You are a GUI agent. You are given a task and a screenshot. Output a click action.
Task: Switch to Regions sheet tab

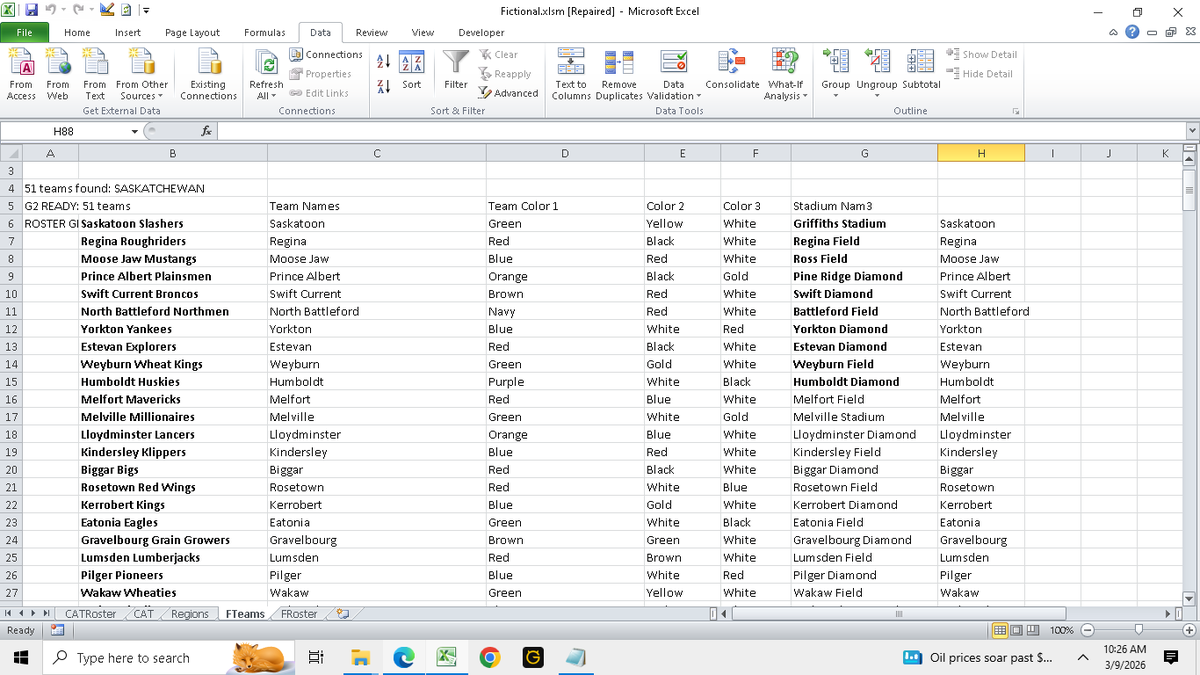(190, 614)
